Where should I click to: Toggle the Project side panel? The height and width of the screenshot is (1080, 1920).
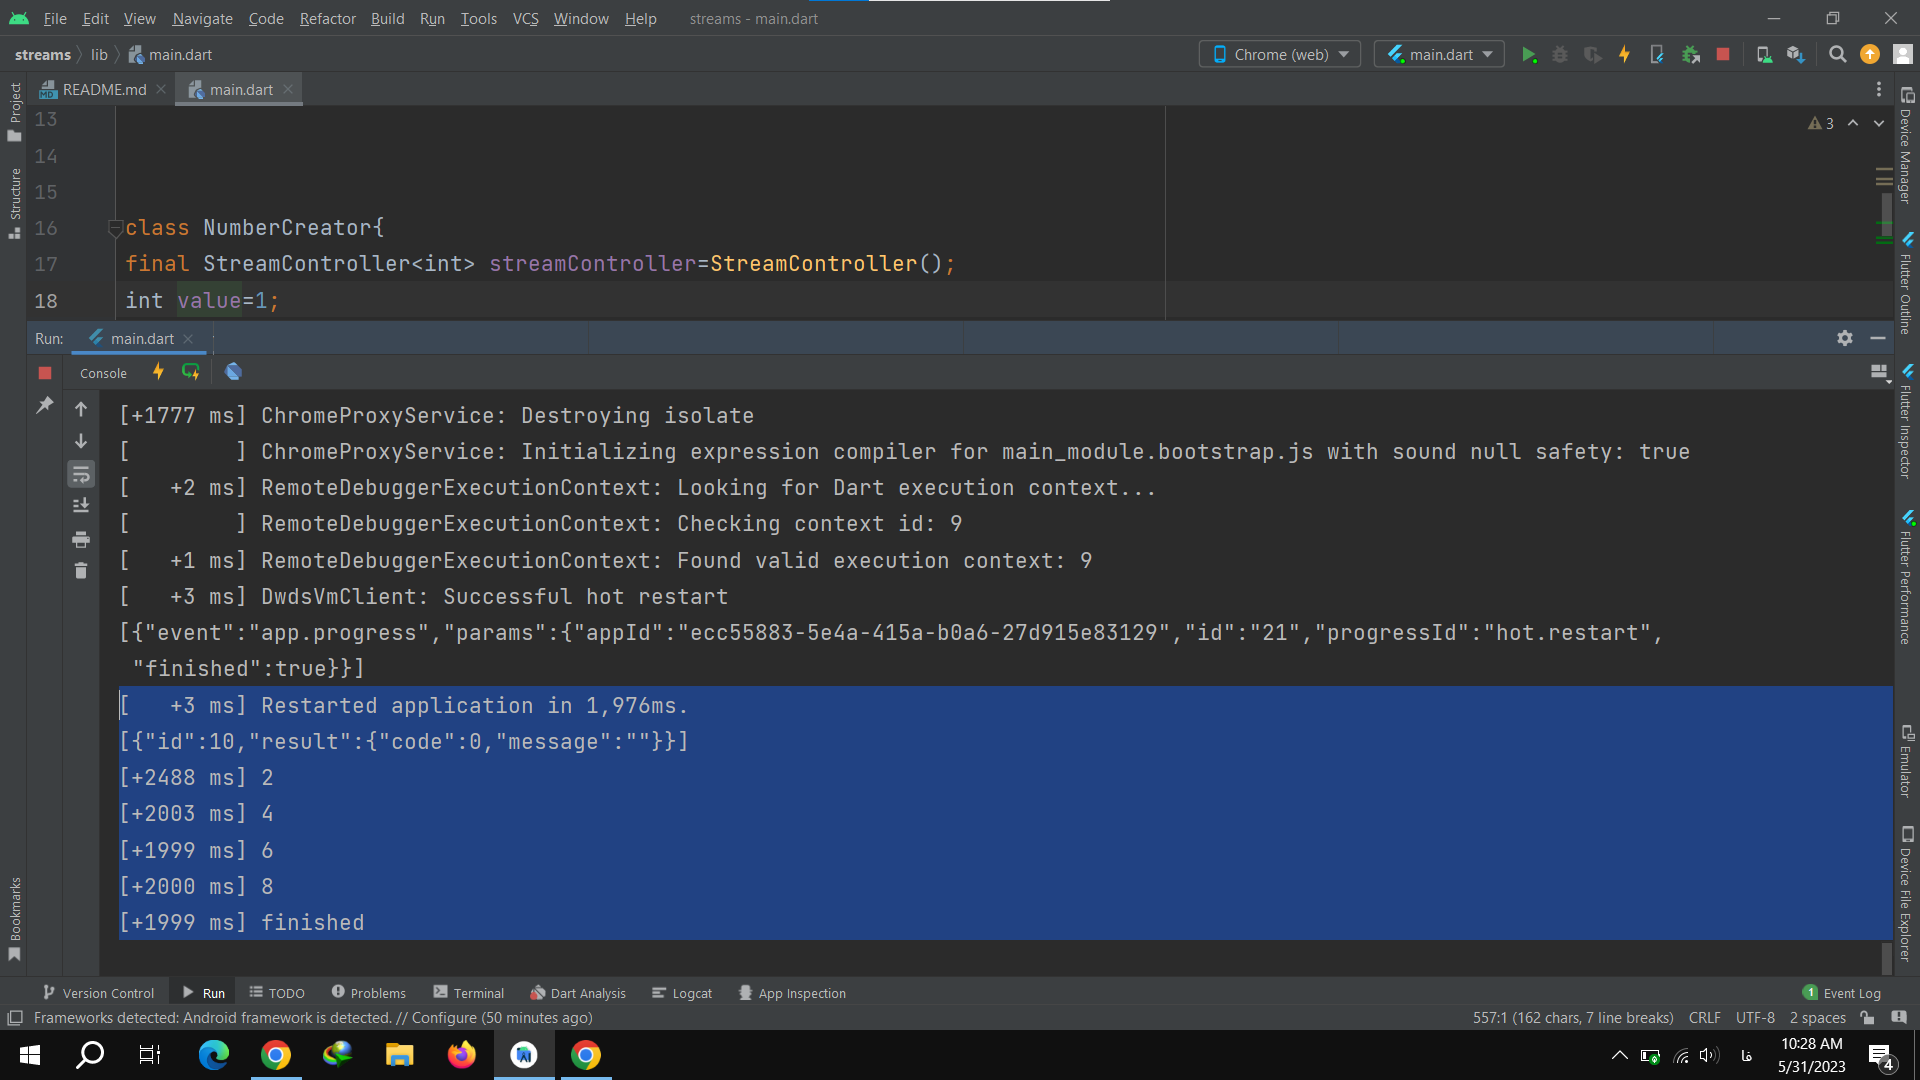15,112
